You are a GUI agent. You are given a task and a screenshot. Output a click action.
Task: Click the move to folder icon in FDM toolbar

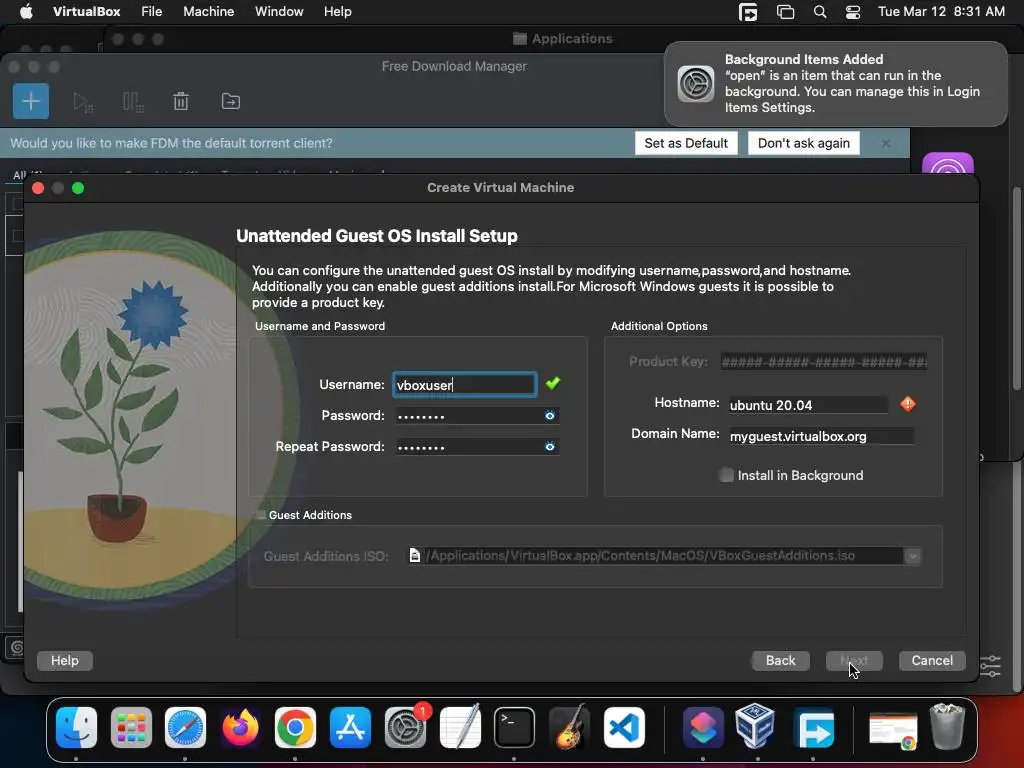(x=231, y=101)
